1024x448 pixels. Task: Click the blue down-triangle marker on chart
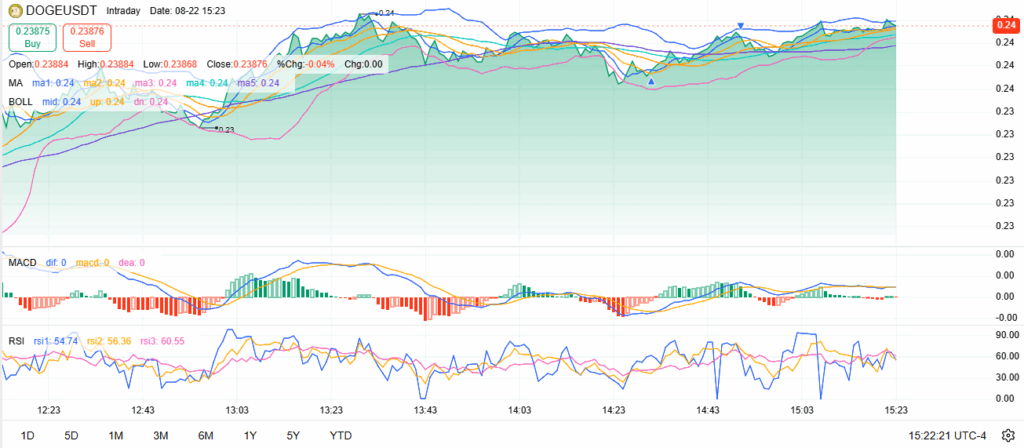[740, 26]
